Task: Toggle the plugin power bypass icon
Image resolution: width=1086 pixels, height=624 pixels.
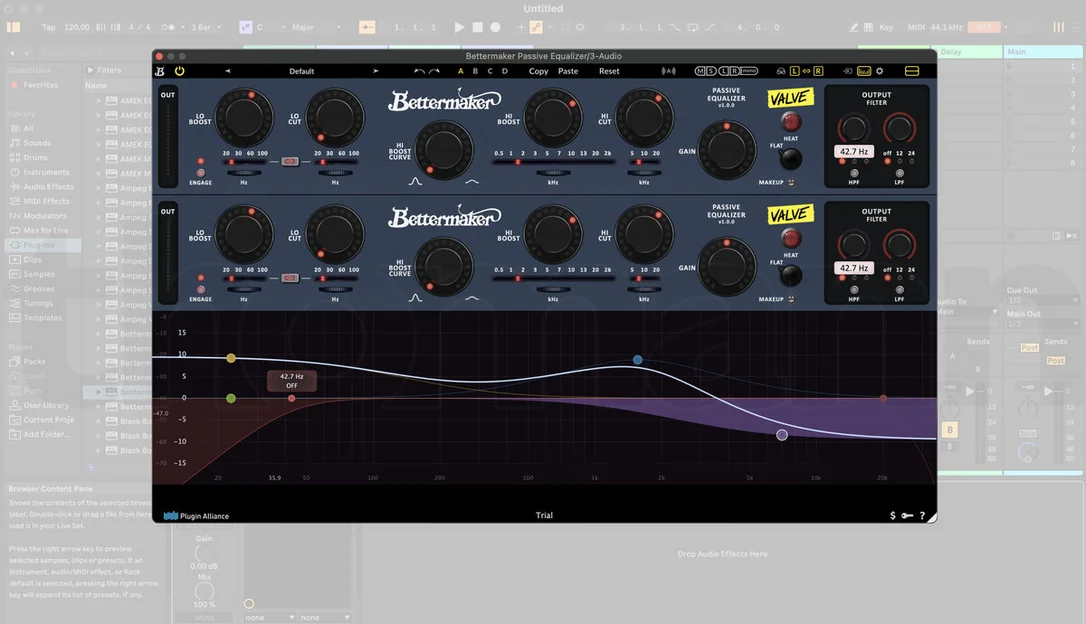Action: [179, 71]
